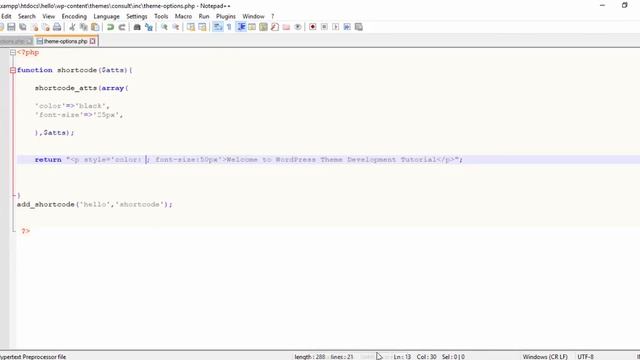Click Run Macro Multiple Times icon
This screenshot has width=640, height=360.
347,27
